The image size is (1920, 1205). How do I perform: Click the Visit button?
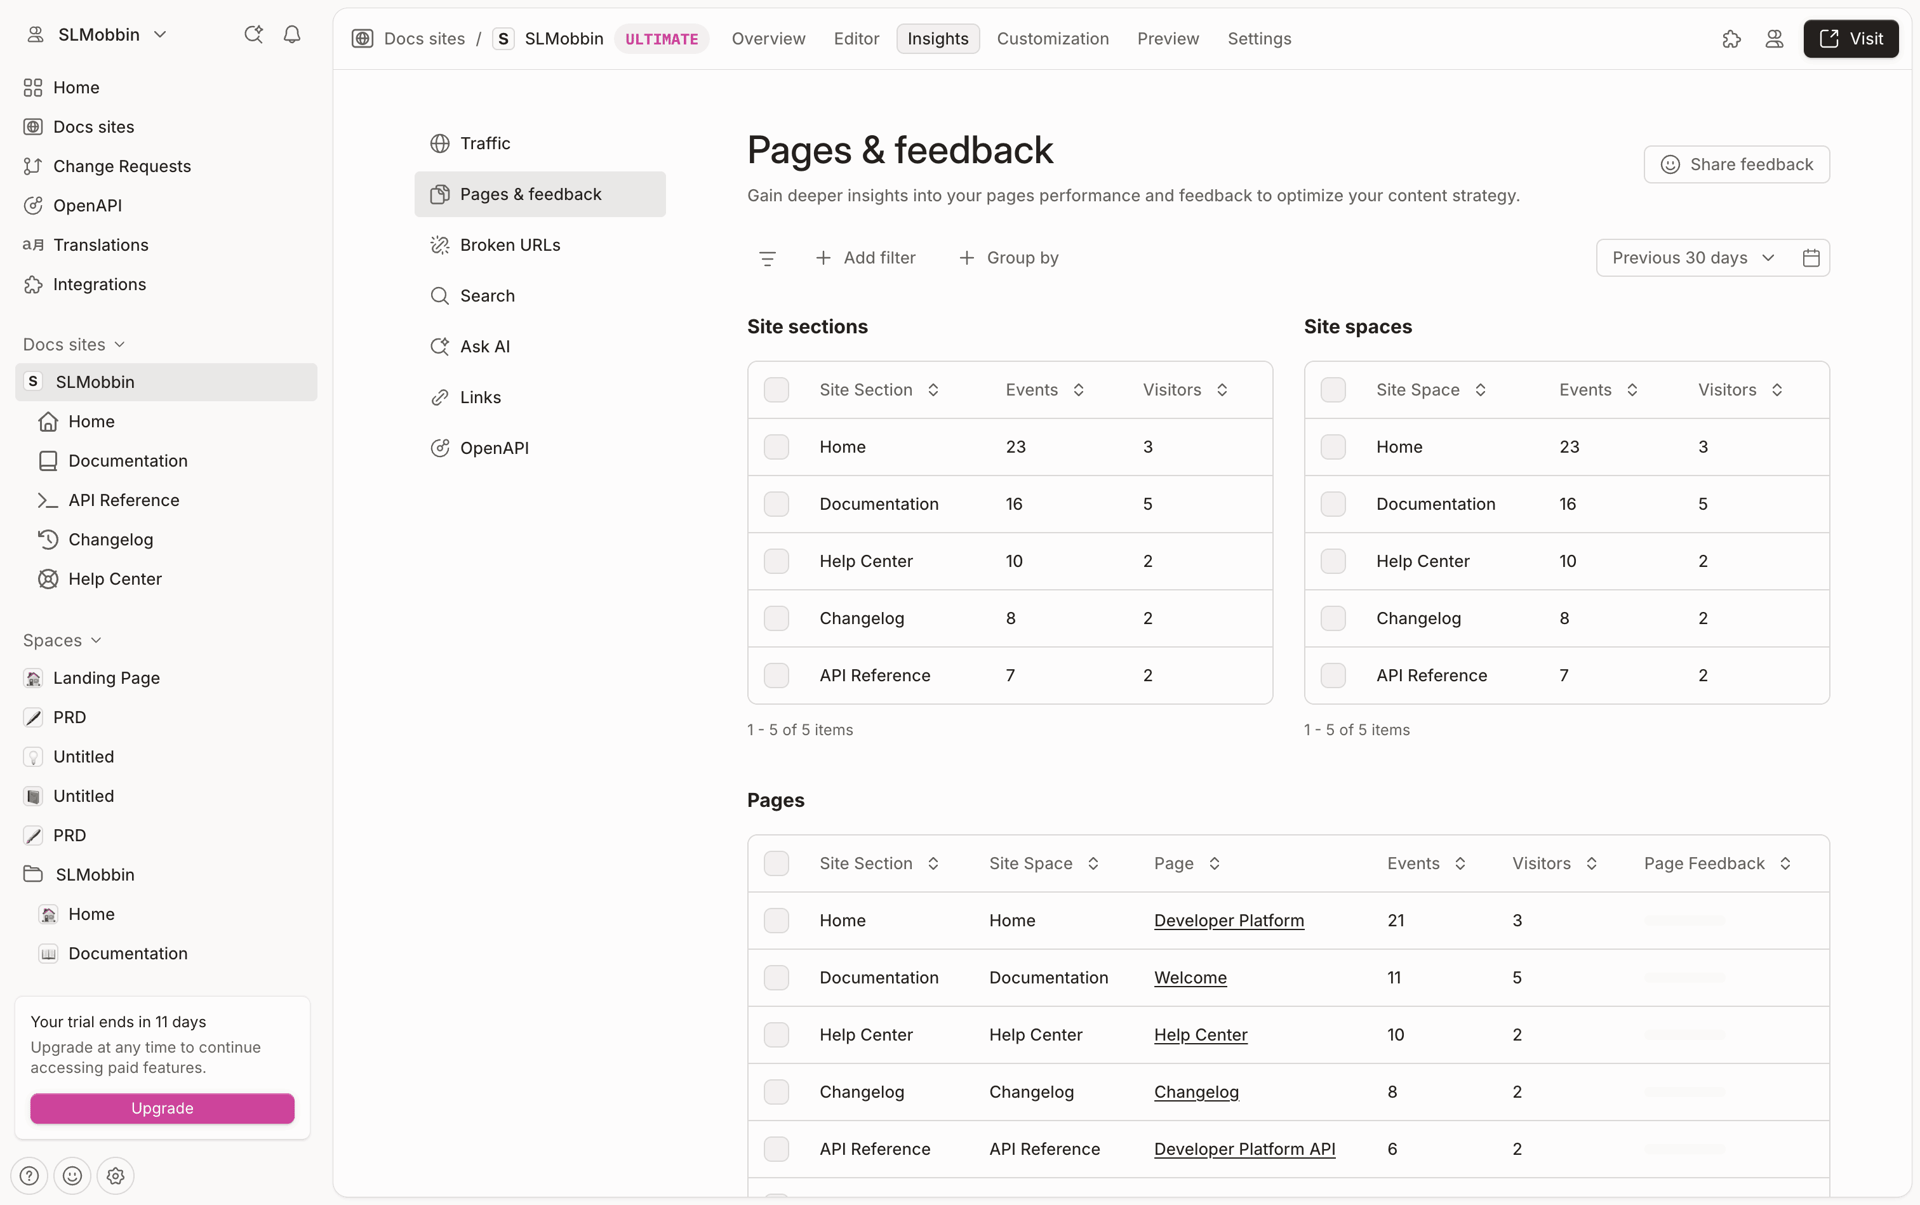coord(1851,38)
